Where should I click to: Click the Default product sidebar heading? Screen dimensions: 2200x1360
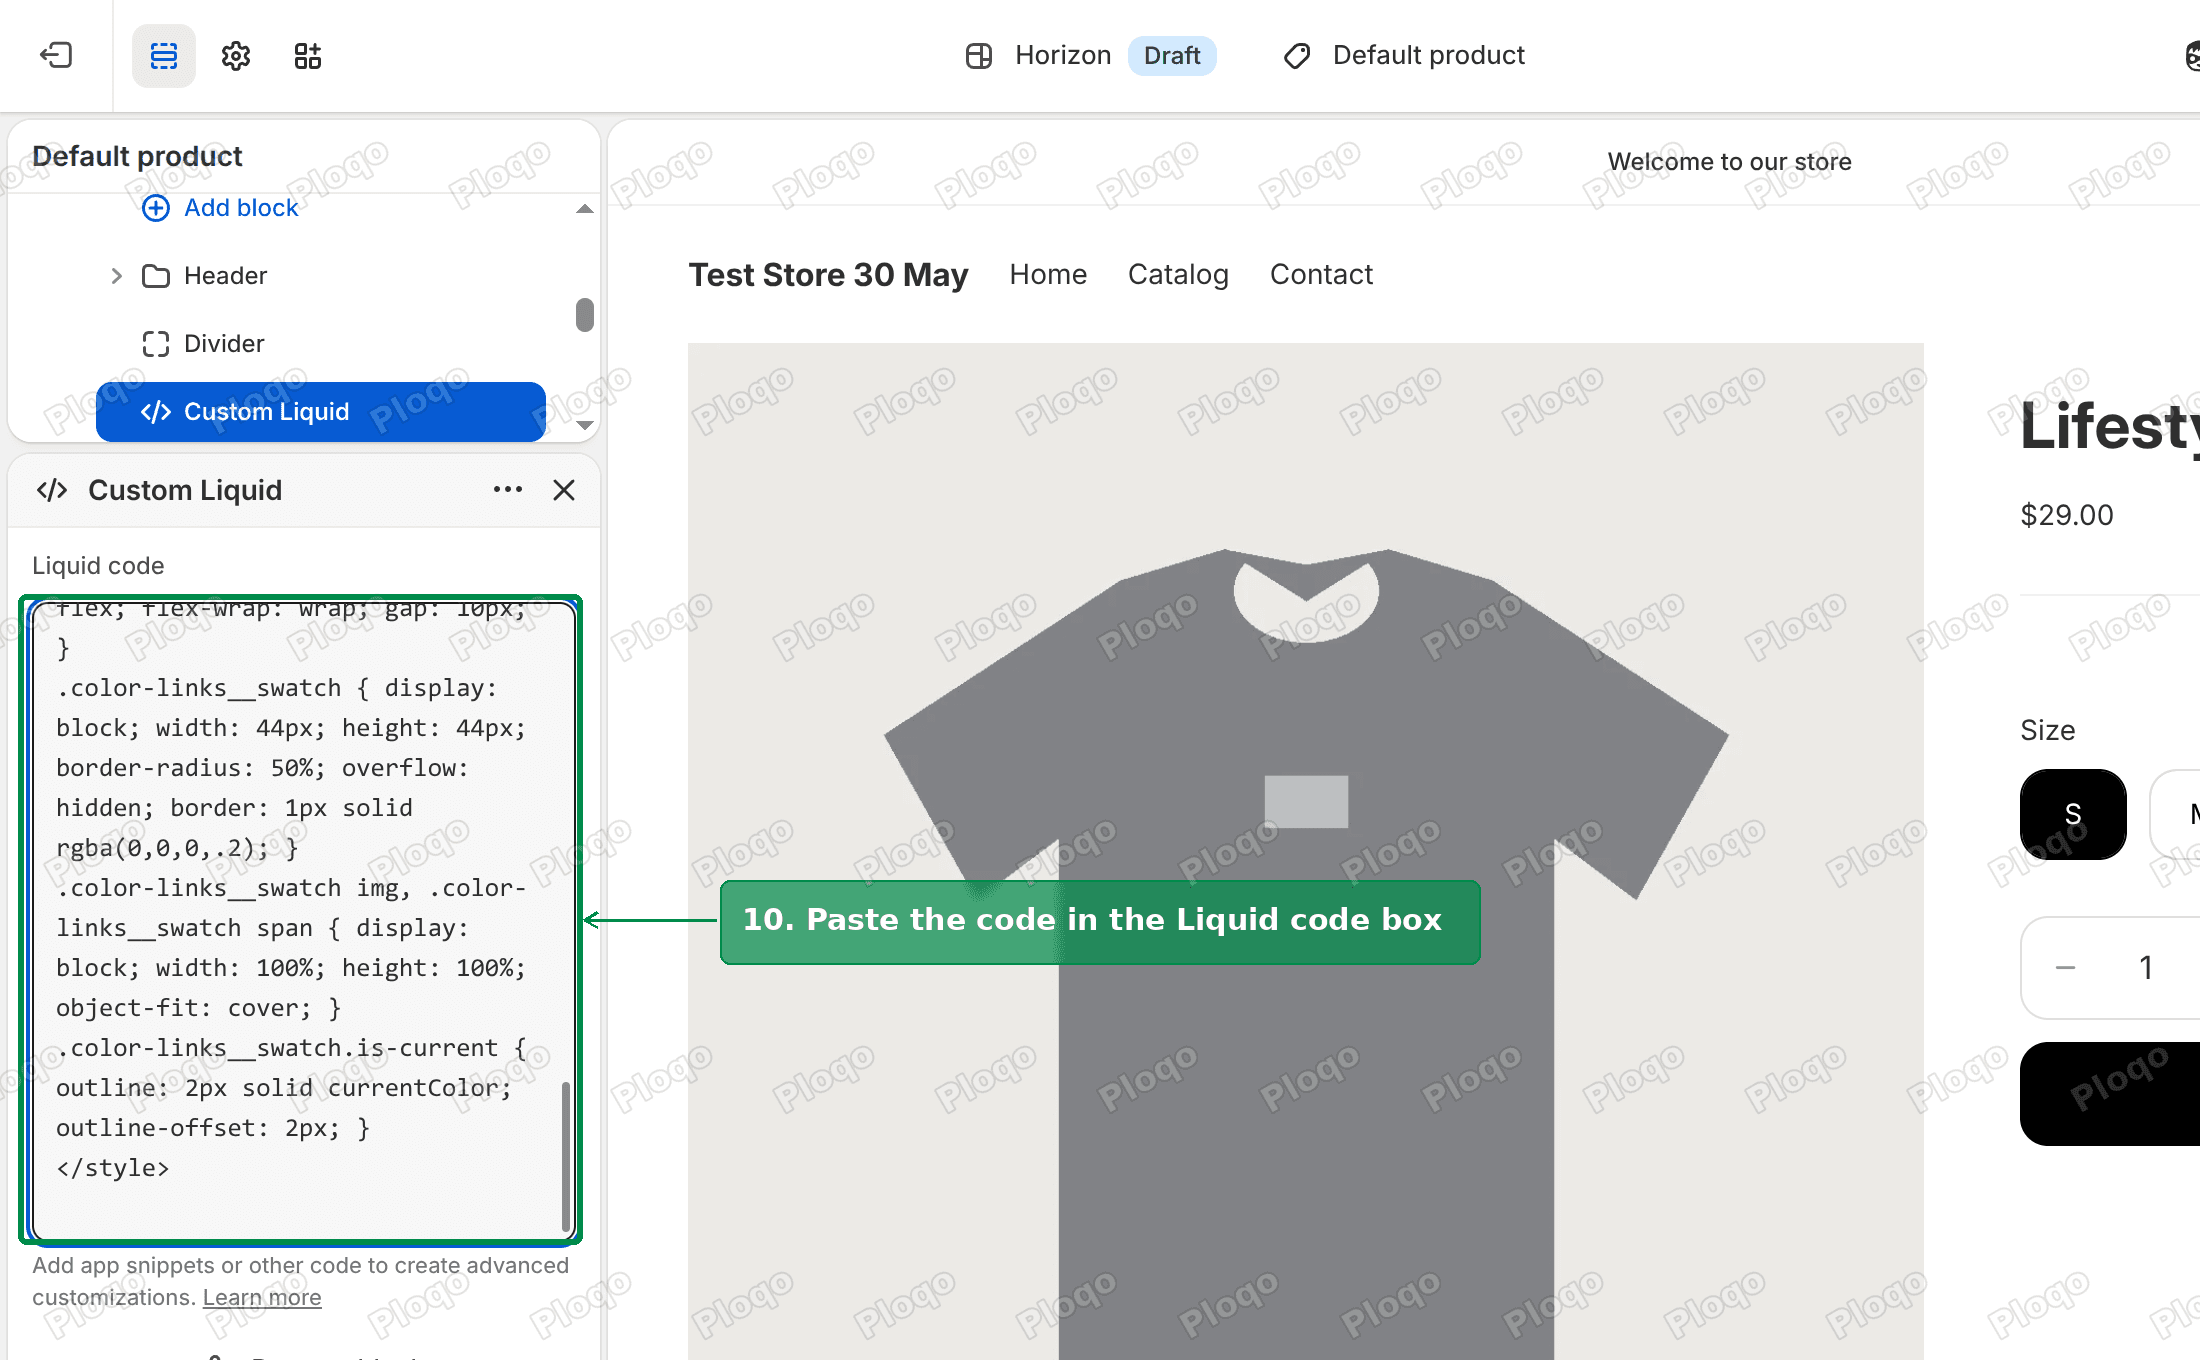(137, 156)
